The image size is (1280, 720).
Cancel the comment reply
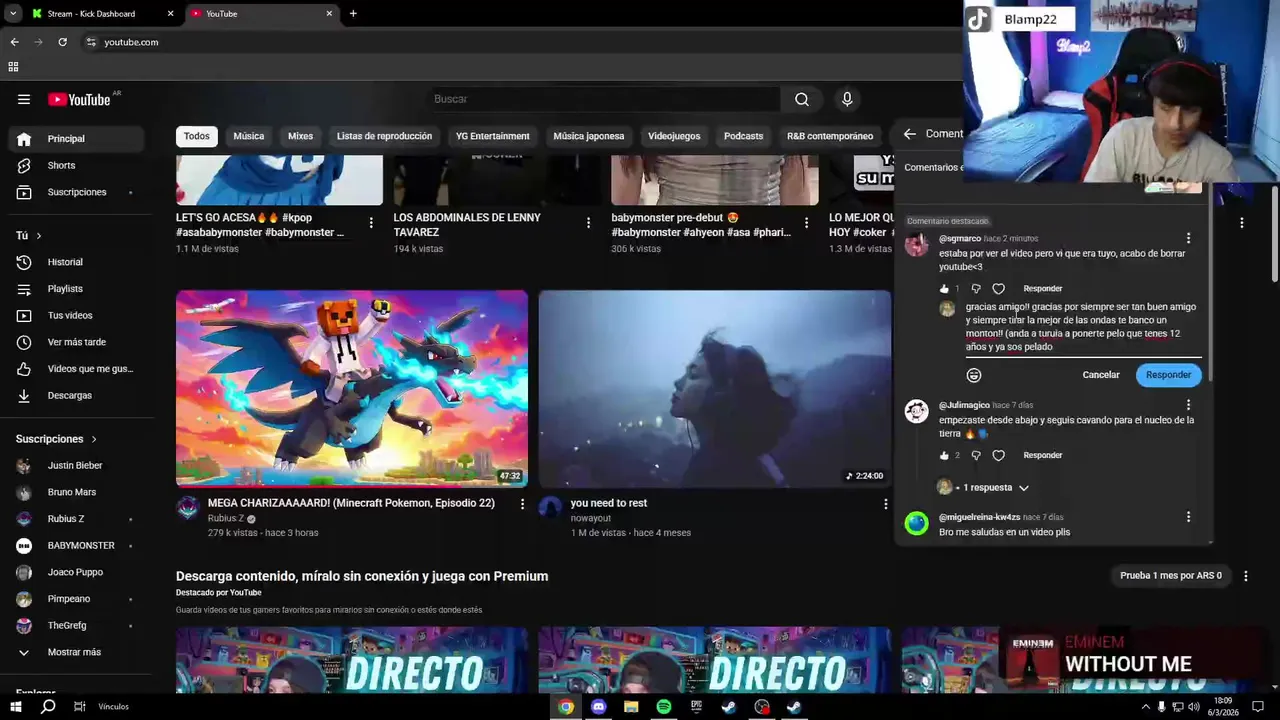coord(1101,375)
